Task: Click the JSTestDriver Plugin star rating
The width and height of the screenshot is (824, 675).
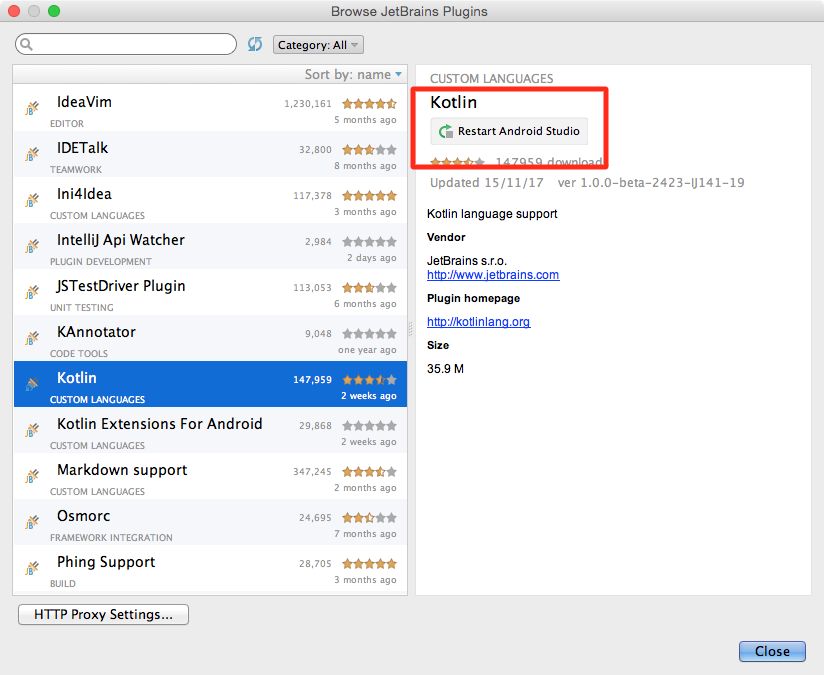Action: pyautogui.click(x=369, y=288)
